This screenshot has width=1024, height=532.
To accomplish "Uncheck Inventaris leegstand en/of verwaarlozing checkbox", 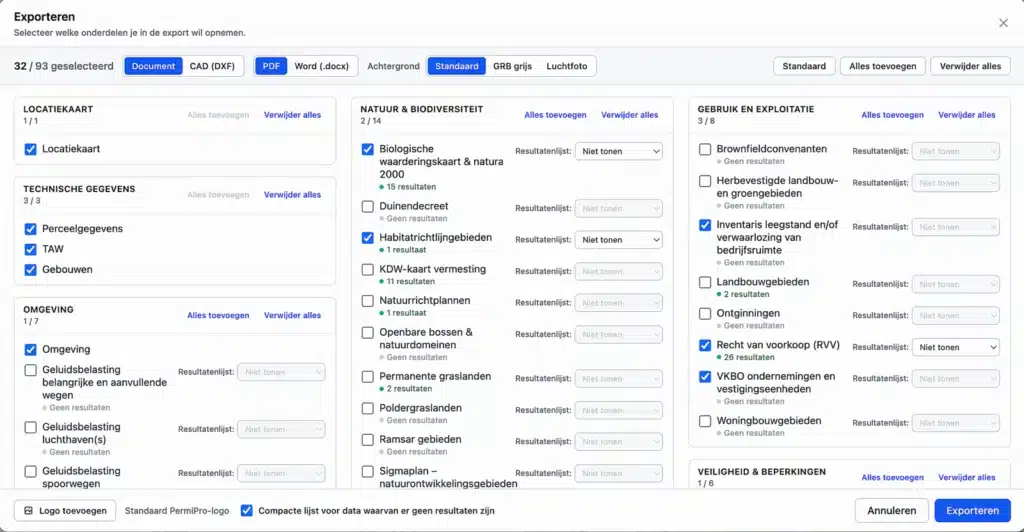I will [x=705, y=225].
